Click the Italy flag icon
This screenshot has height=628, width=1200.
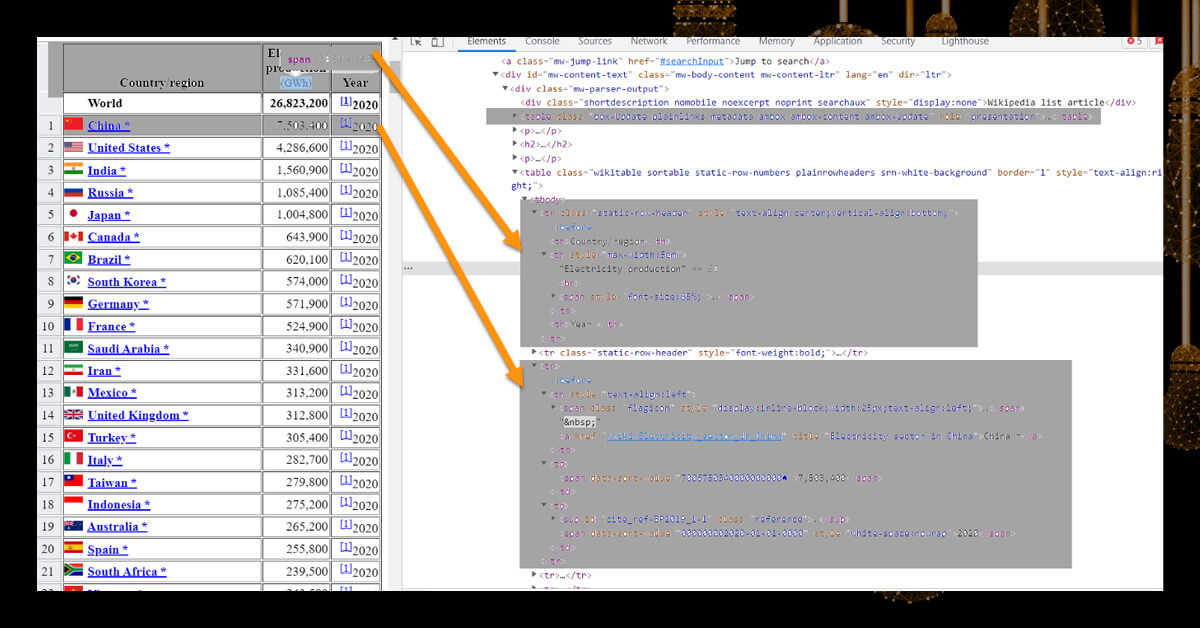[73, 459]
